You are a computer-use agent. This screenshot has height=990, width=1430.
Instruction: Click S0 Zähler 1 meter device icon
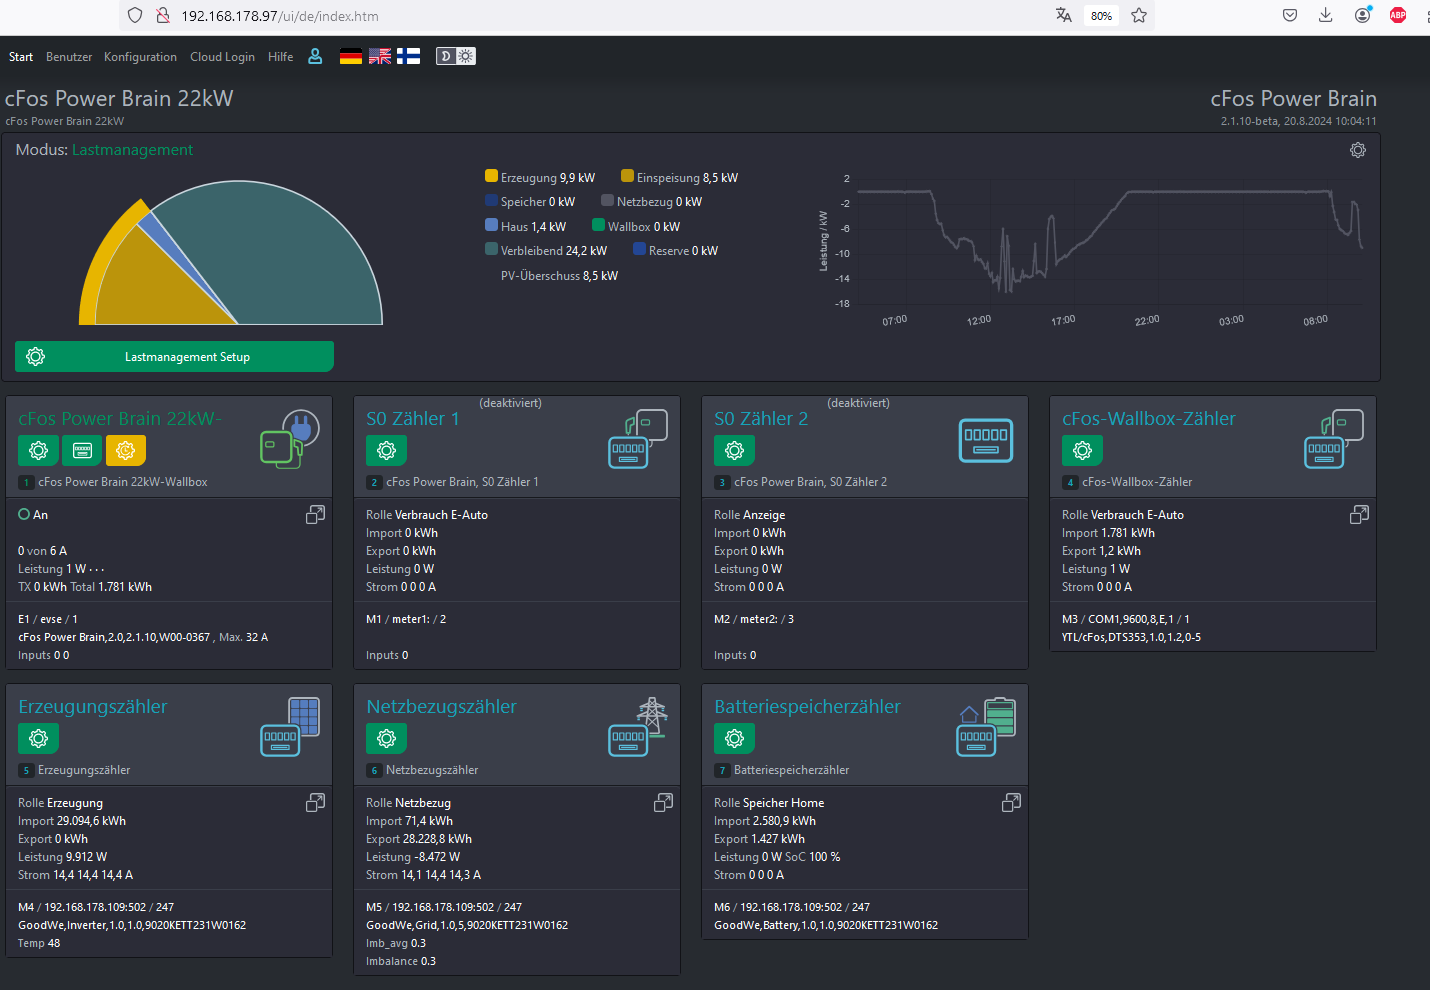point(638,438)
